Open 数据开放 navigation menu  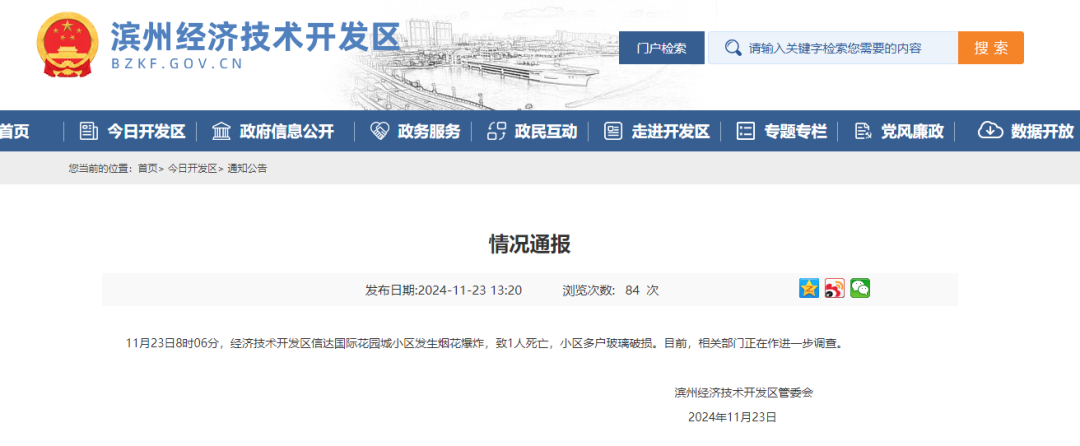(1042, 131)
